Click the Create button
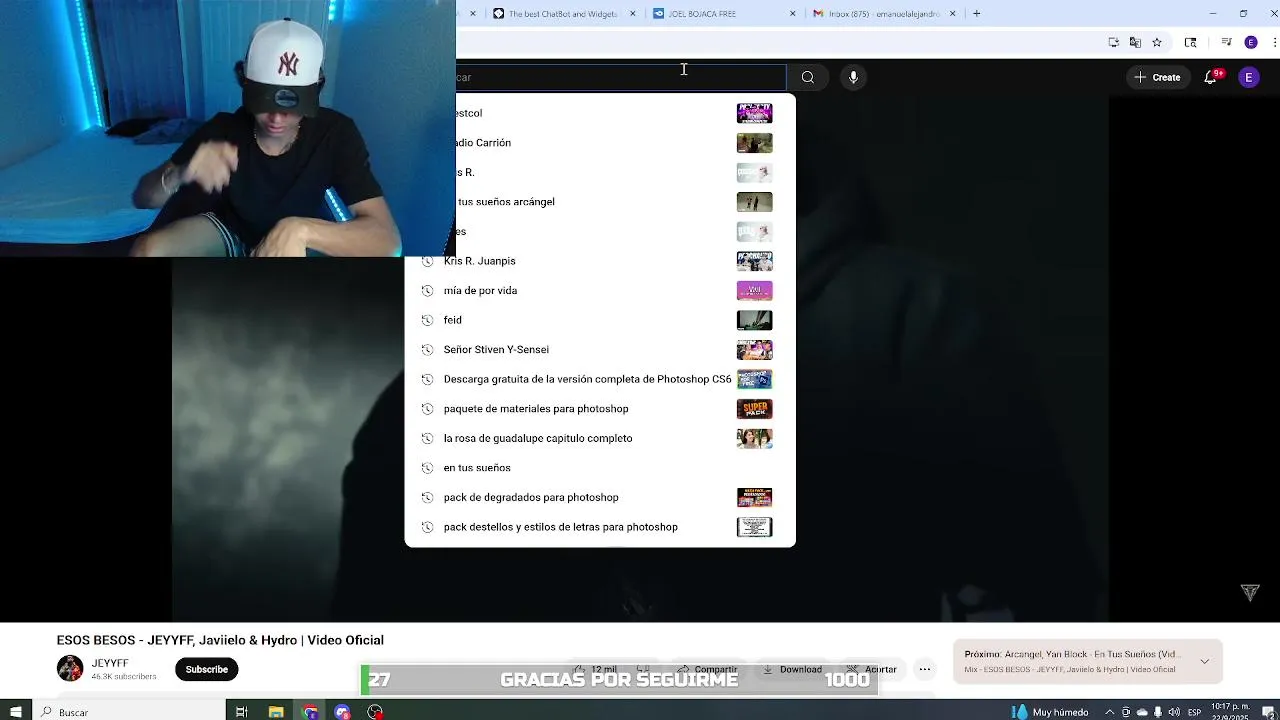 [x=1157, y=77]
